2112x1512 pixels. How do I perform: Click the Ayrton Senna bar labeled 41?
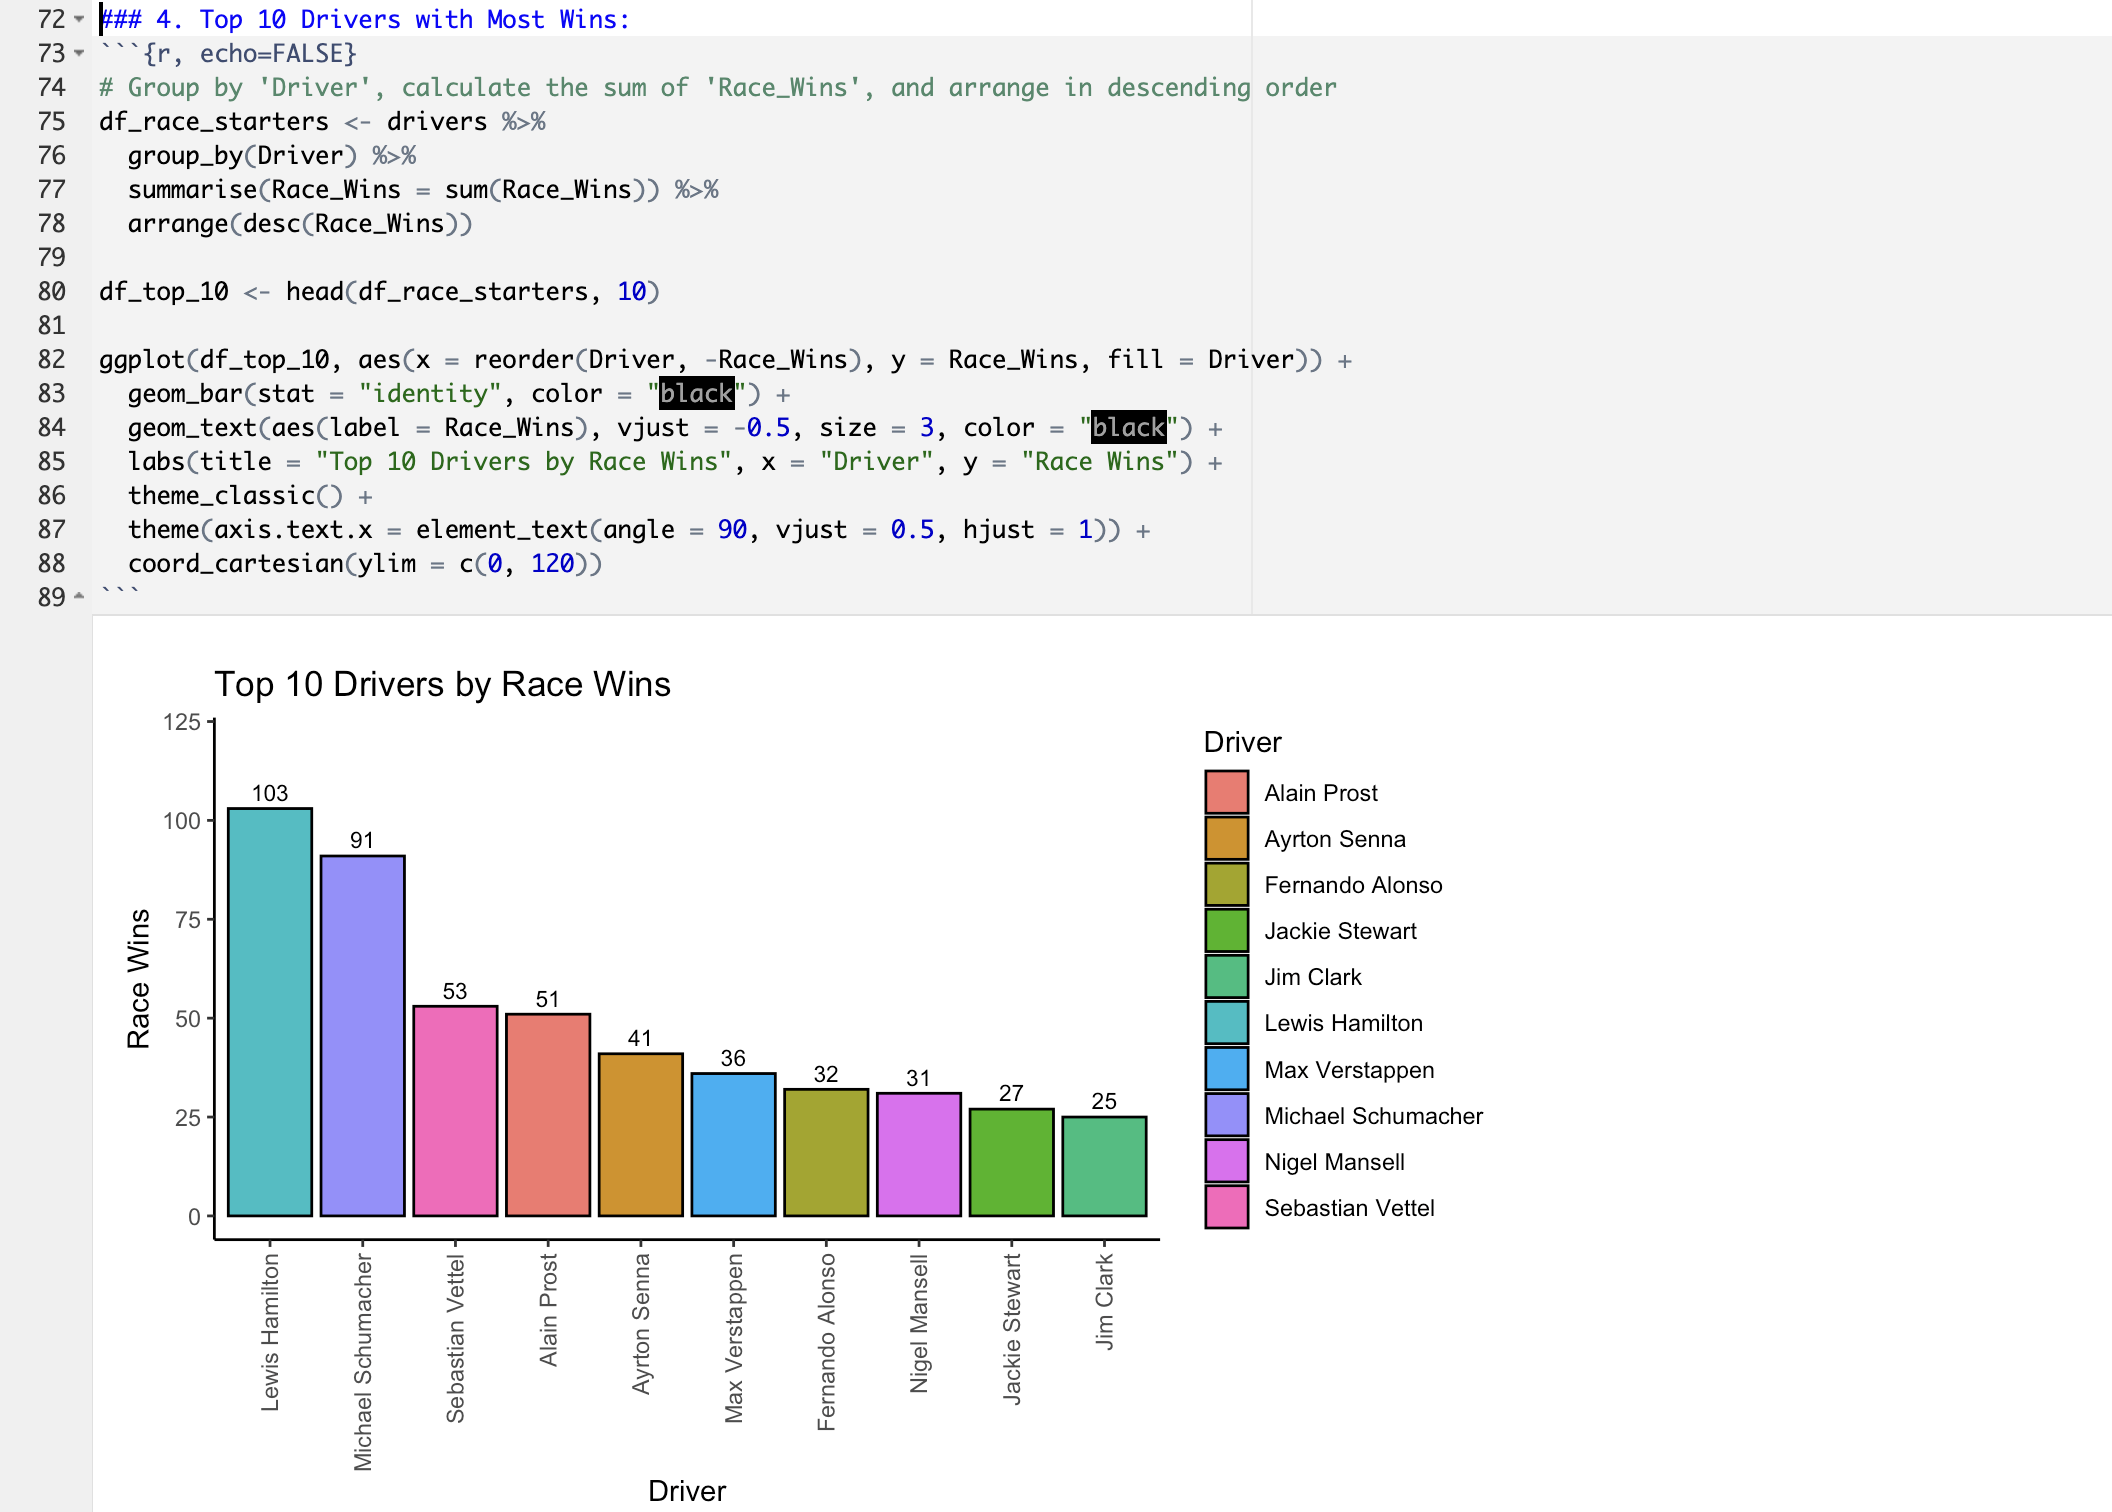click(641, 1134)
